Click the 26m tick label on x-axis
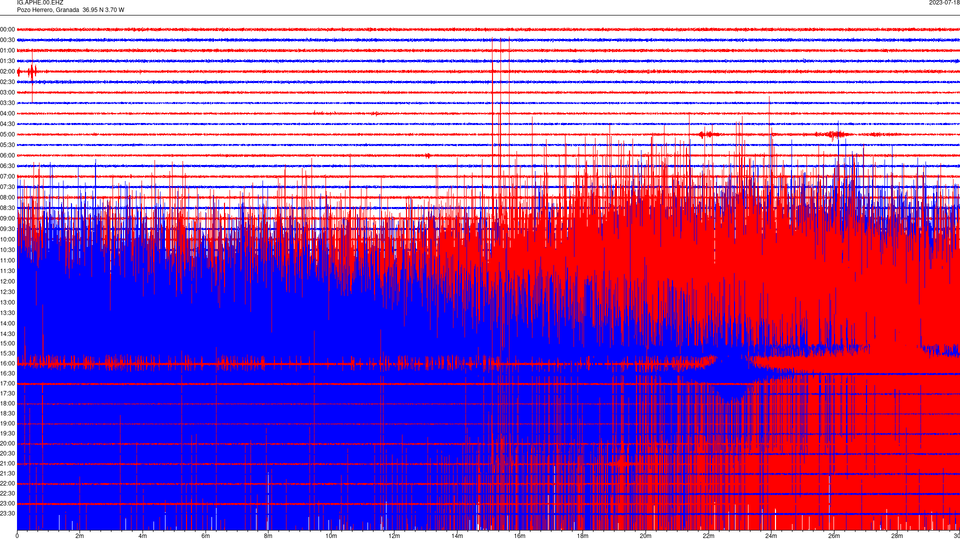 point(834,536)
